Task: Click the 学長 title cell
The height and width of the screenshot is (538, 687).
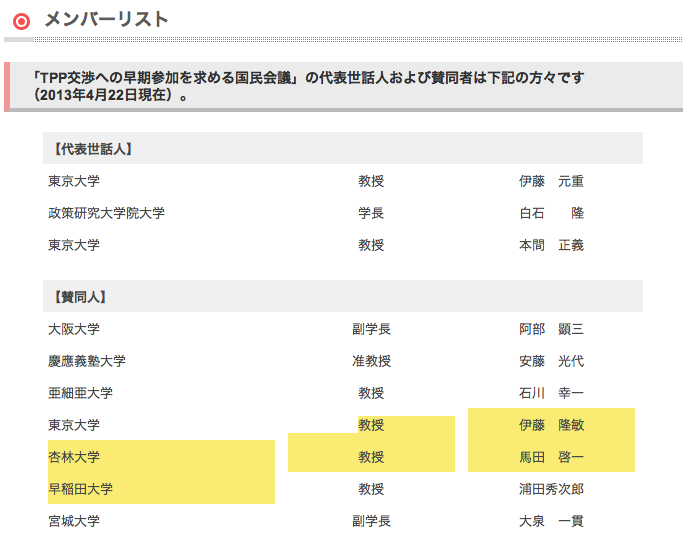Action: [x=371, y=213]
